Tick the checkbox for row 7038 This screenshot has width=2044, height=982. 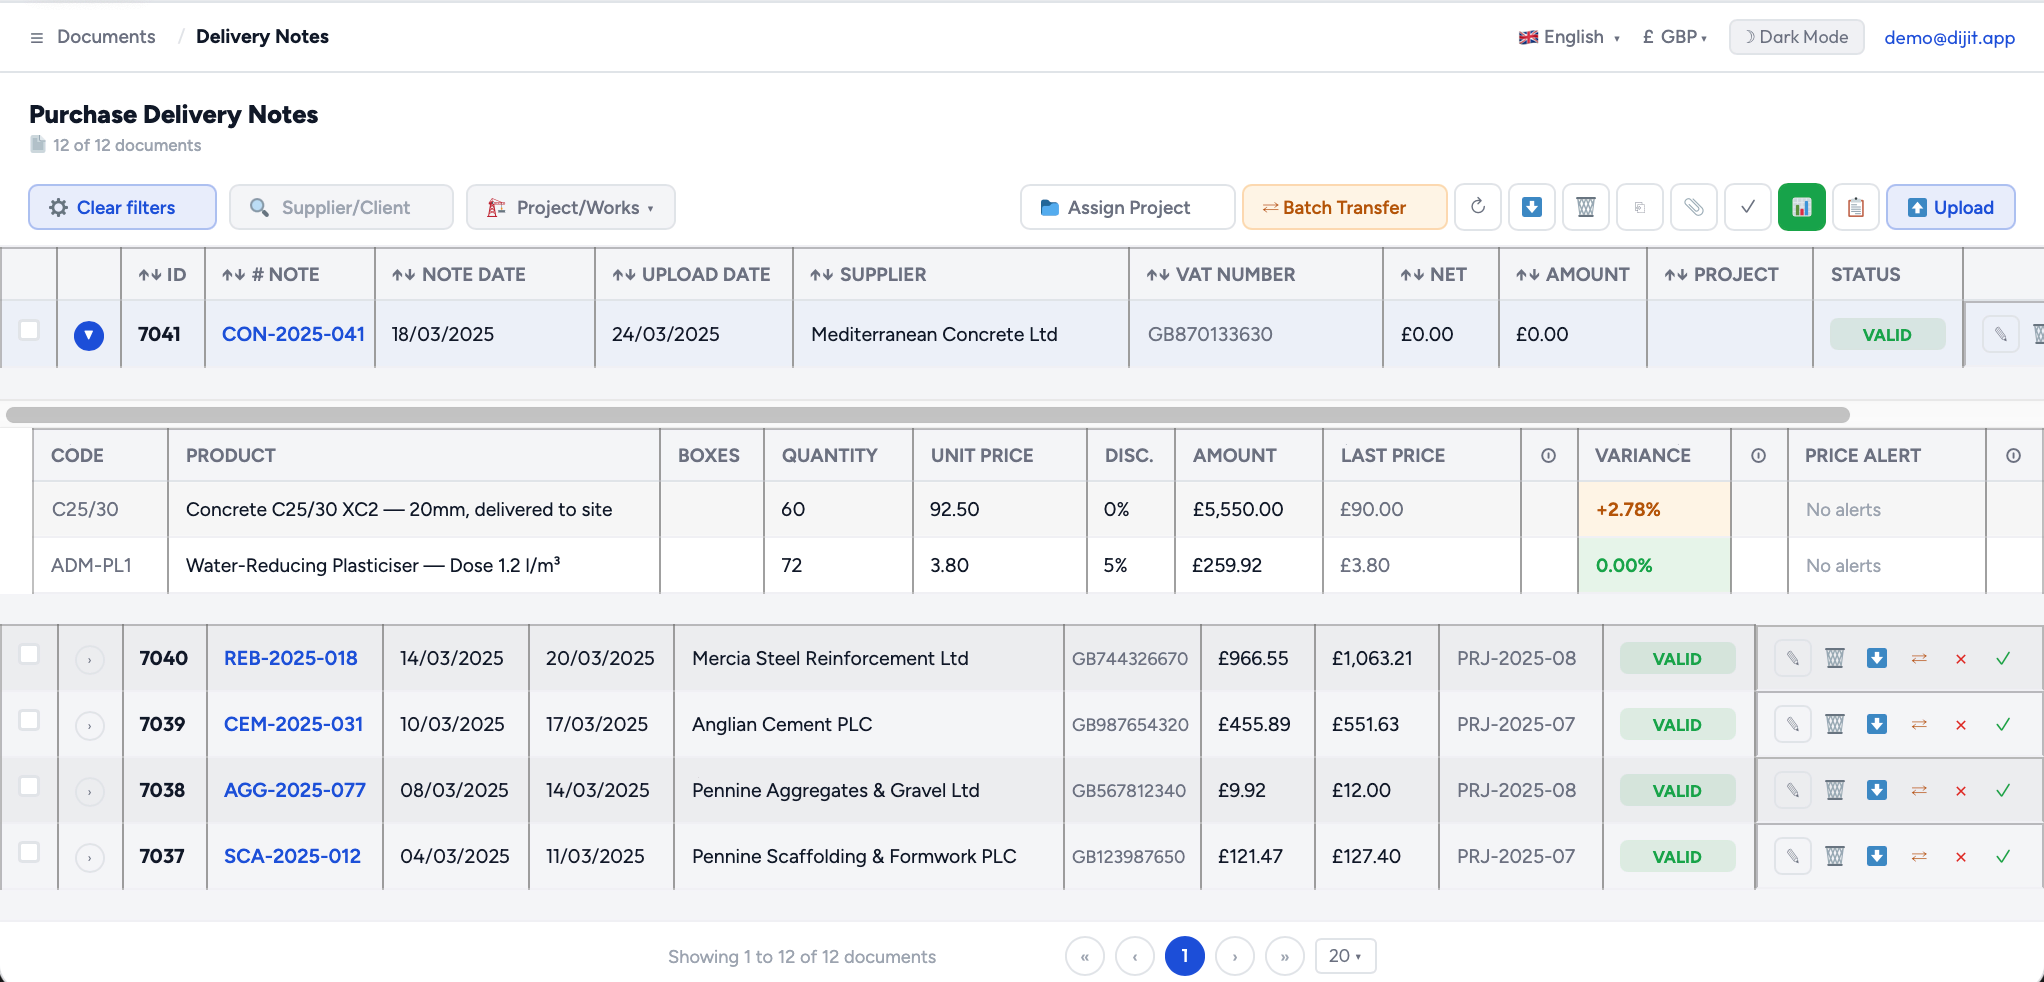click(29, 786)
